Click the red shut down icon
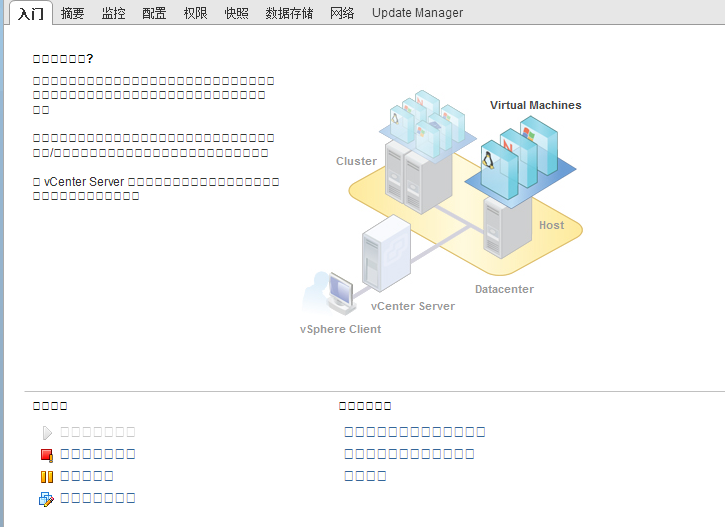725x527 pixels. point(47,455)
